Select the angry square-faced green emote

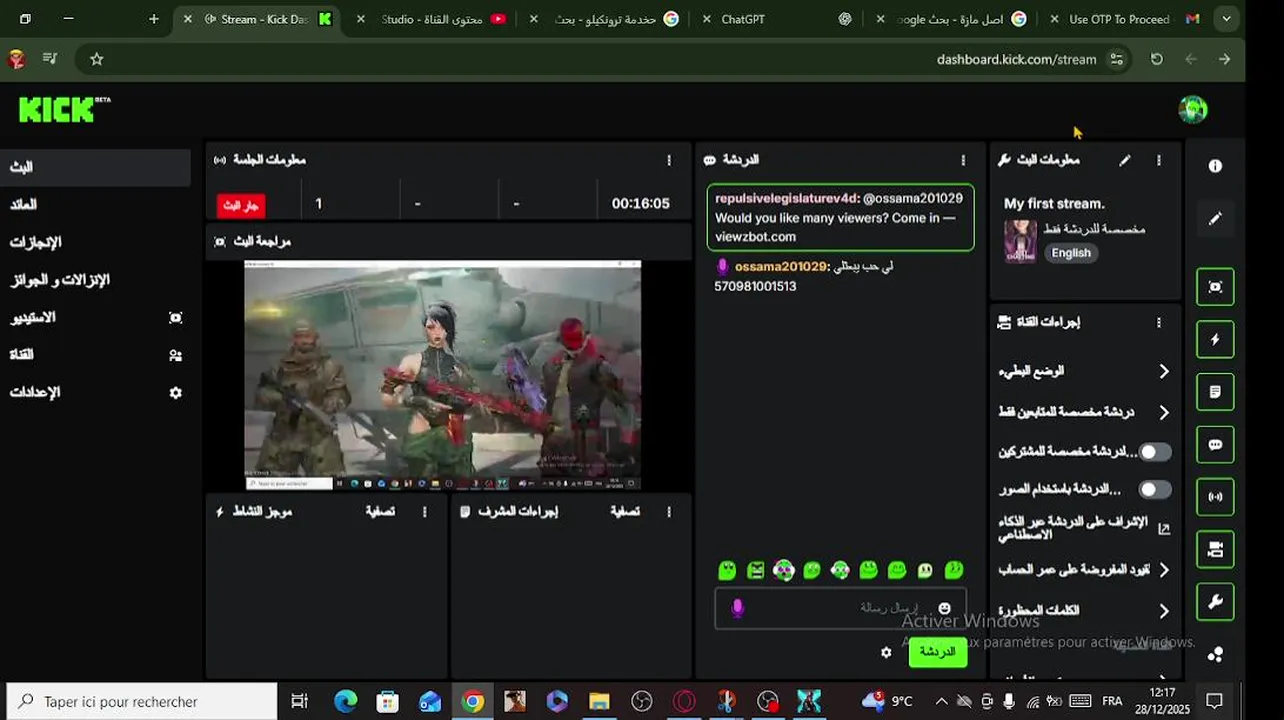755,570
